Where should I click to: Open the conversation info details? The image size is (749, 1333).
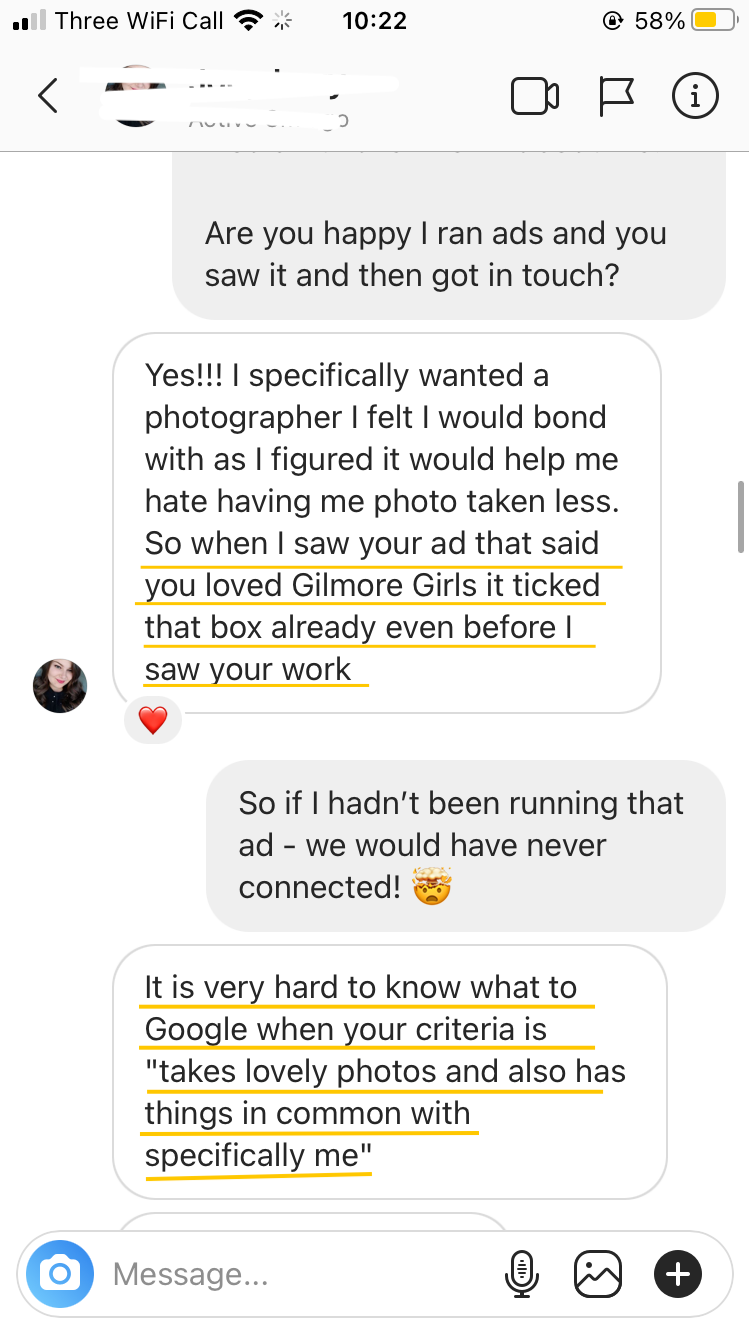coord(695,96)
